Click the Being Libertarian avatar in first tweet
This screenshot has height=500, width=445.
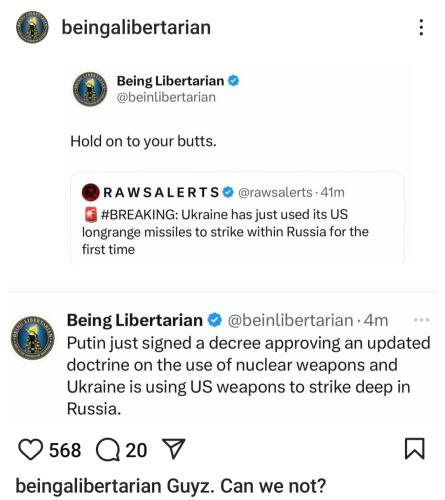[x=90, y=89]
